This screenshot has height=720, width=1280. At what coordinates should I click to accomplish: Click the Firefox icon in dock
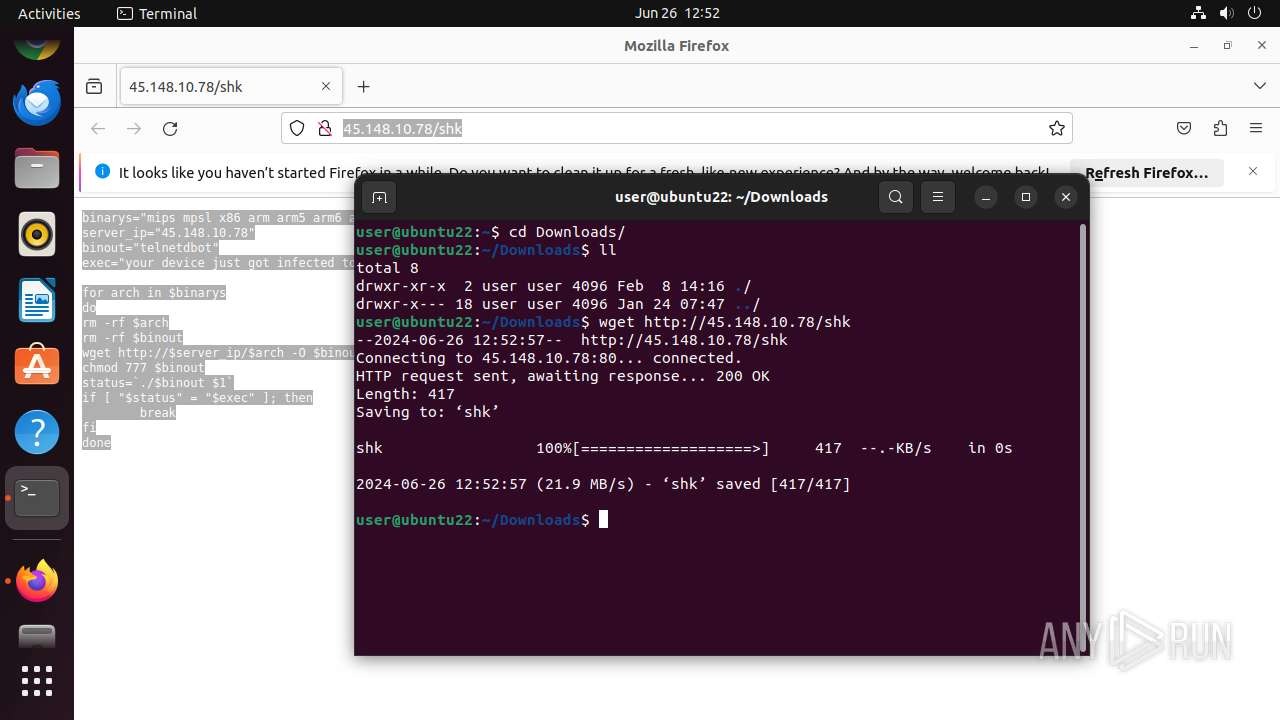point(37,581)
